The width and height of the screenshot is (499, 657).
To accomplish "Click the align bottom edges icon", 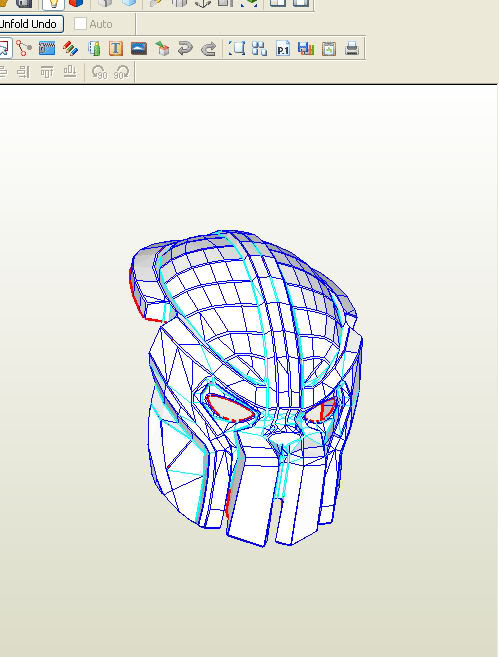I will 70,72.
